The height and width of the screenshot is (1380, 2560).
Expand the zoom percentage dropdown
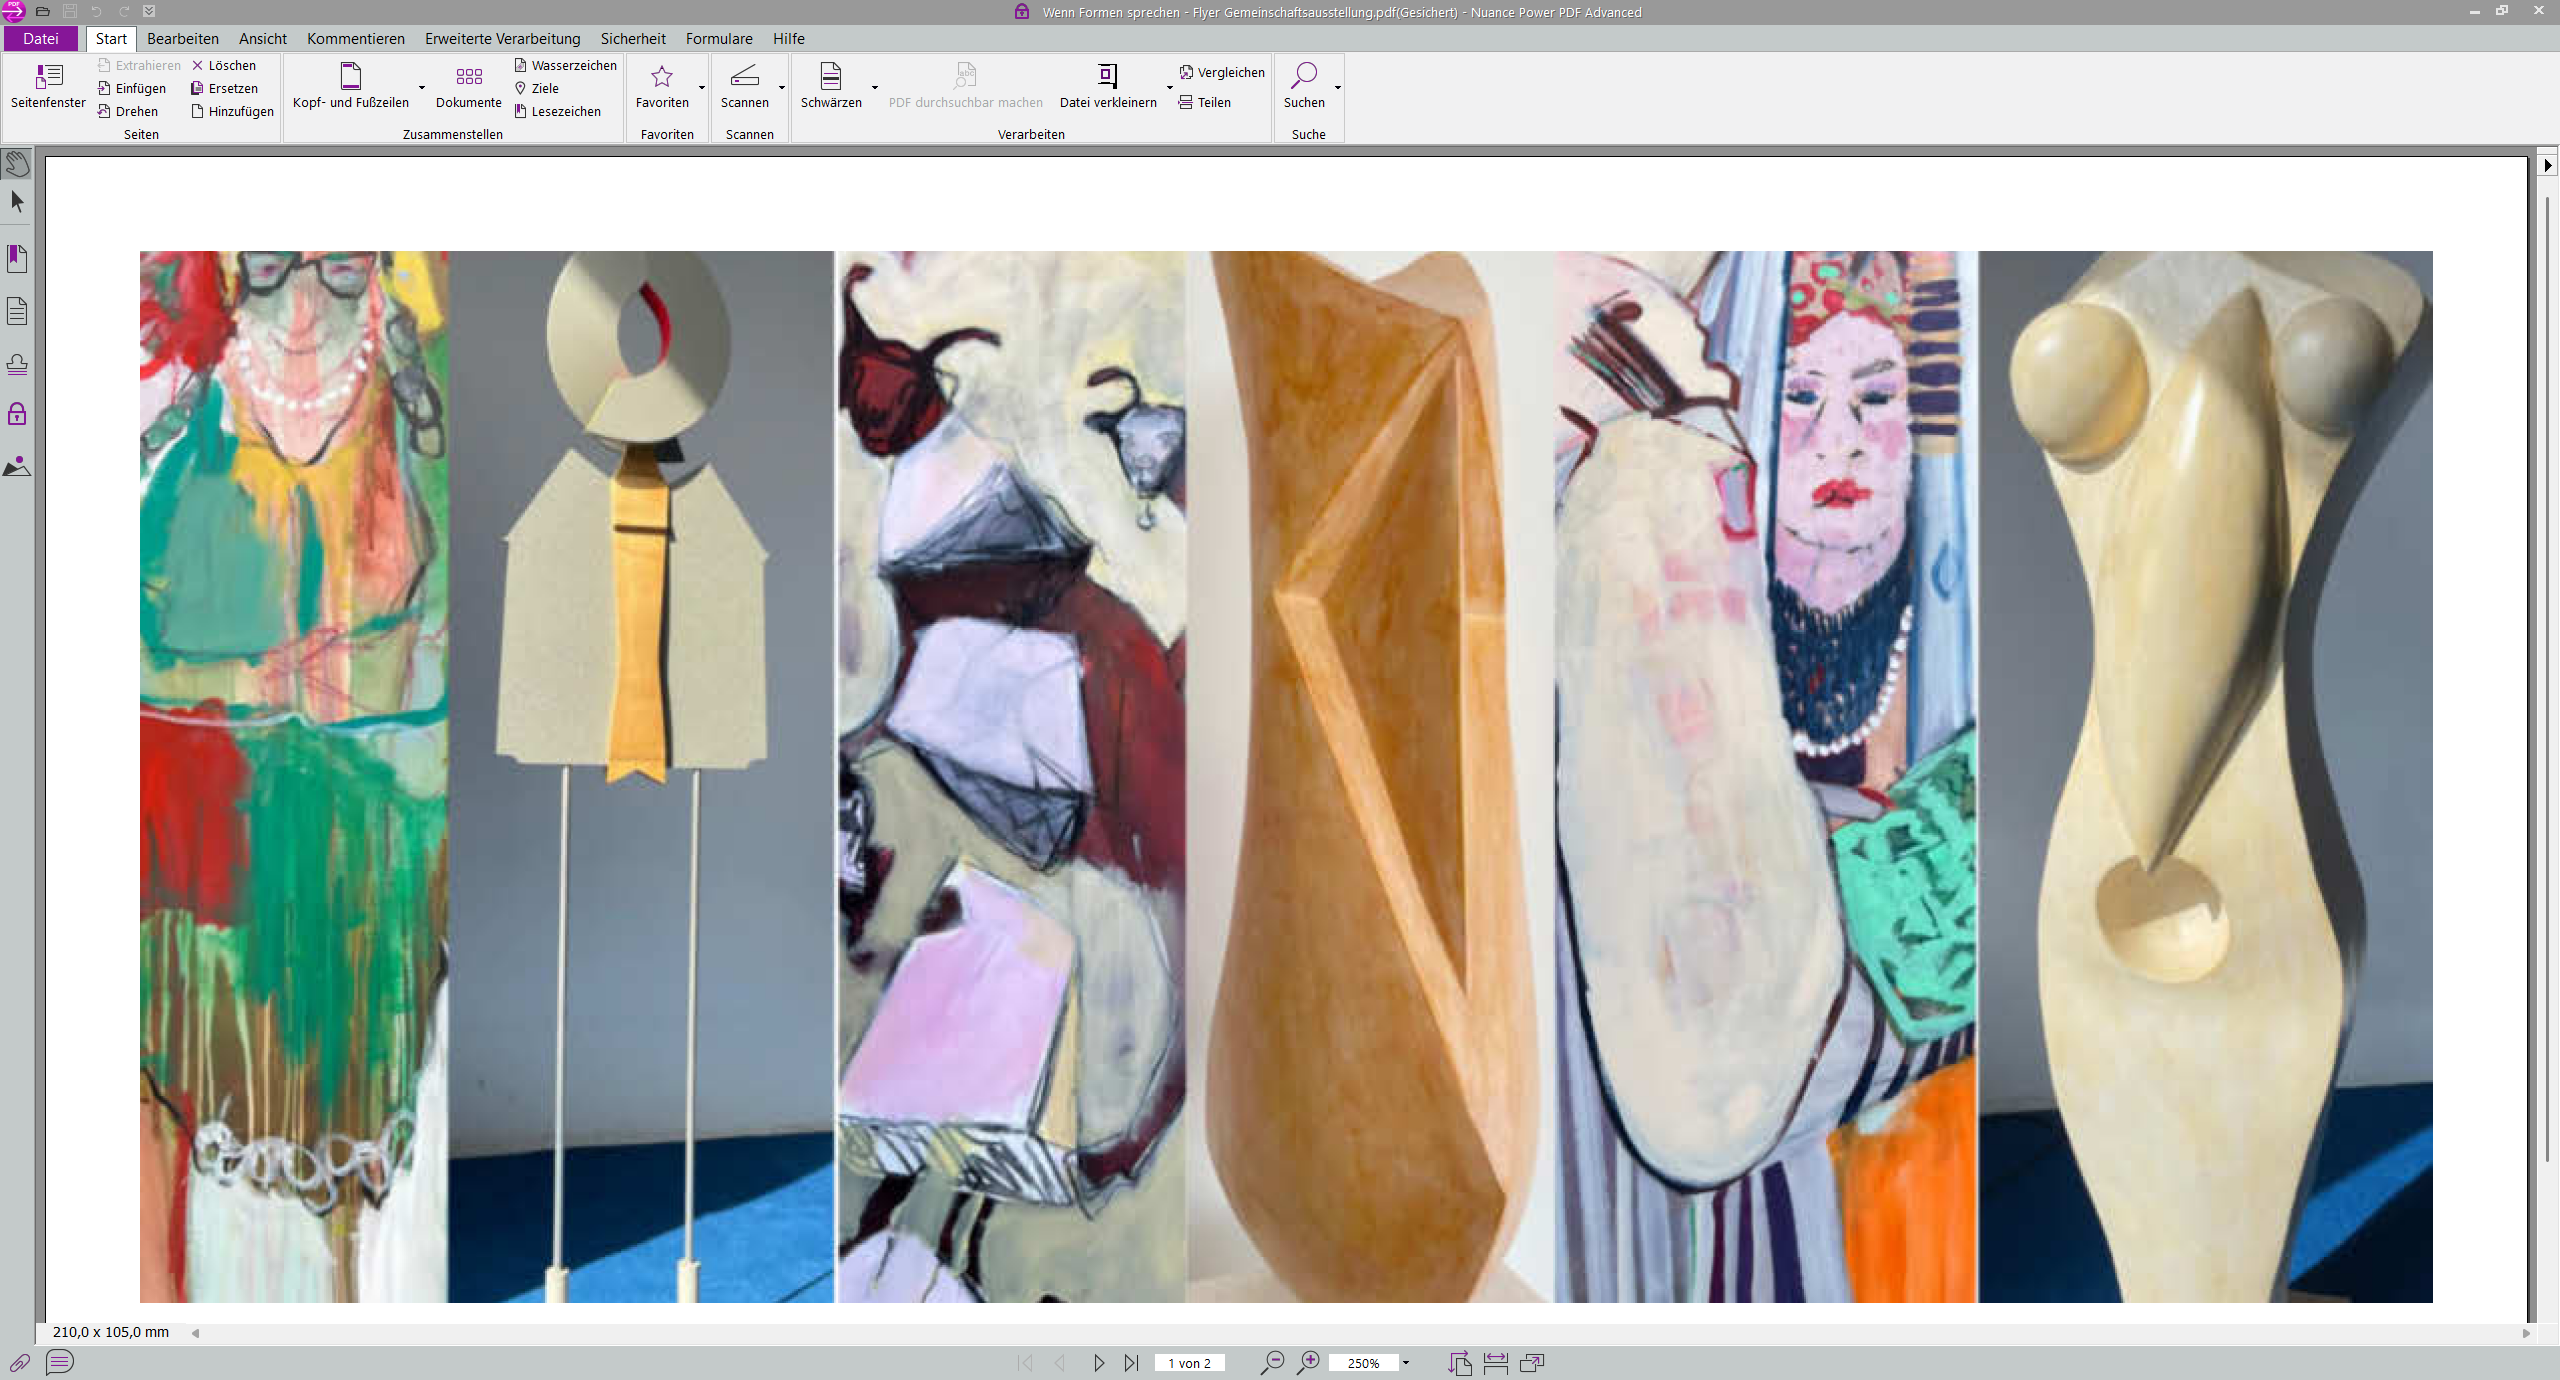click(x=1405, y=1363)
